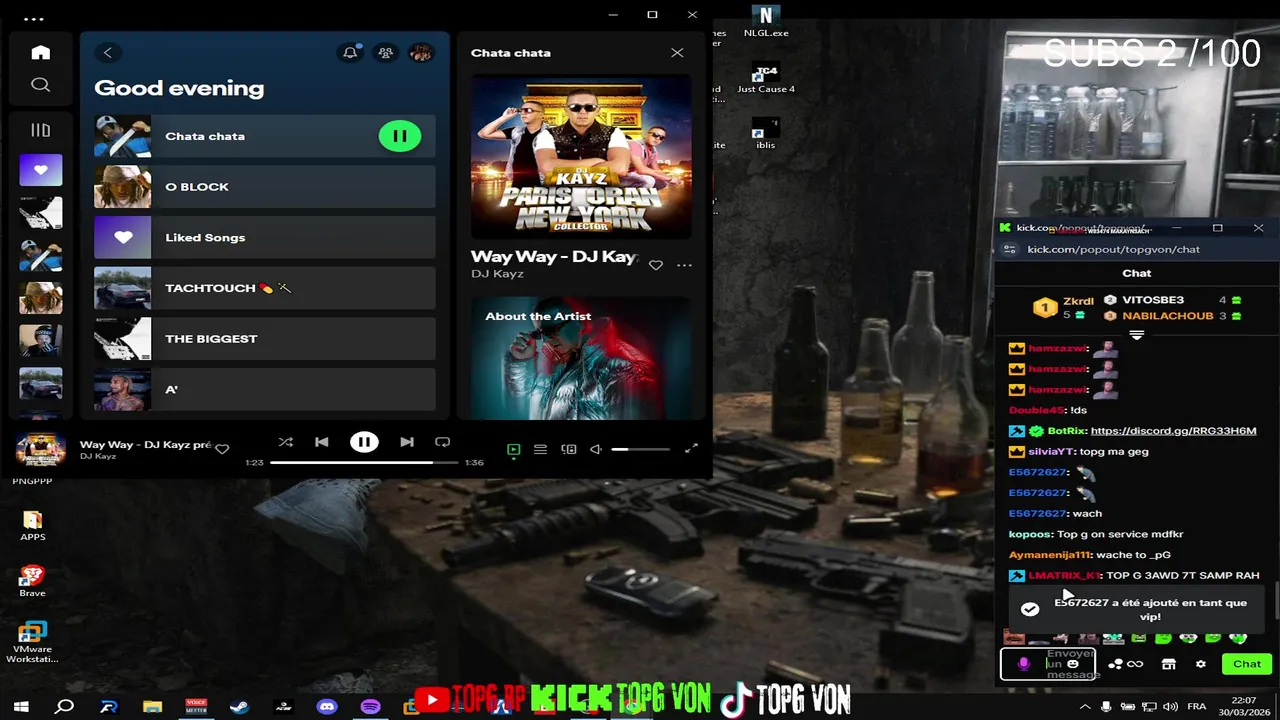1280x720 pixels.
Task: Open the taskbar clock 22:07
Action: [x=1244, y=707]
